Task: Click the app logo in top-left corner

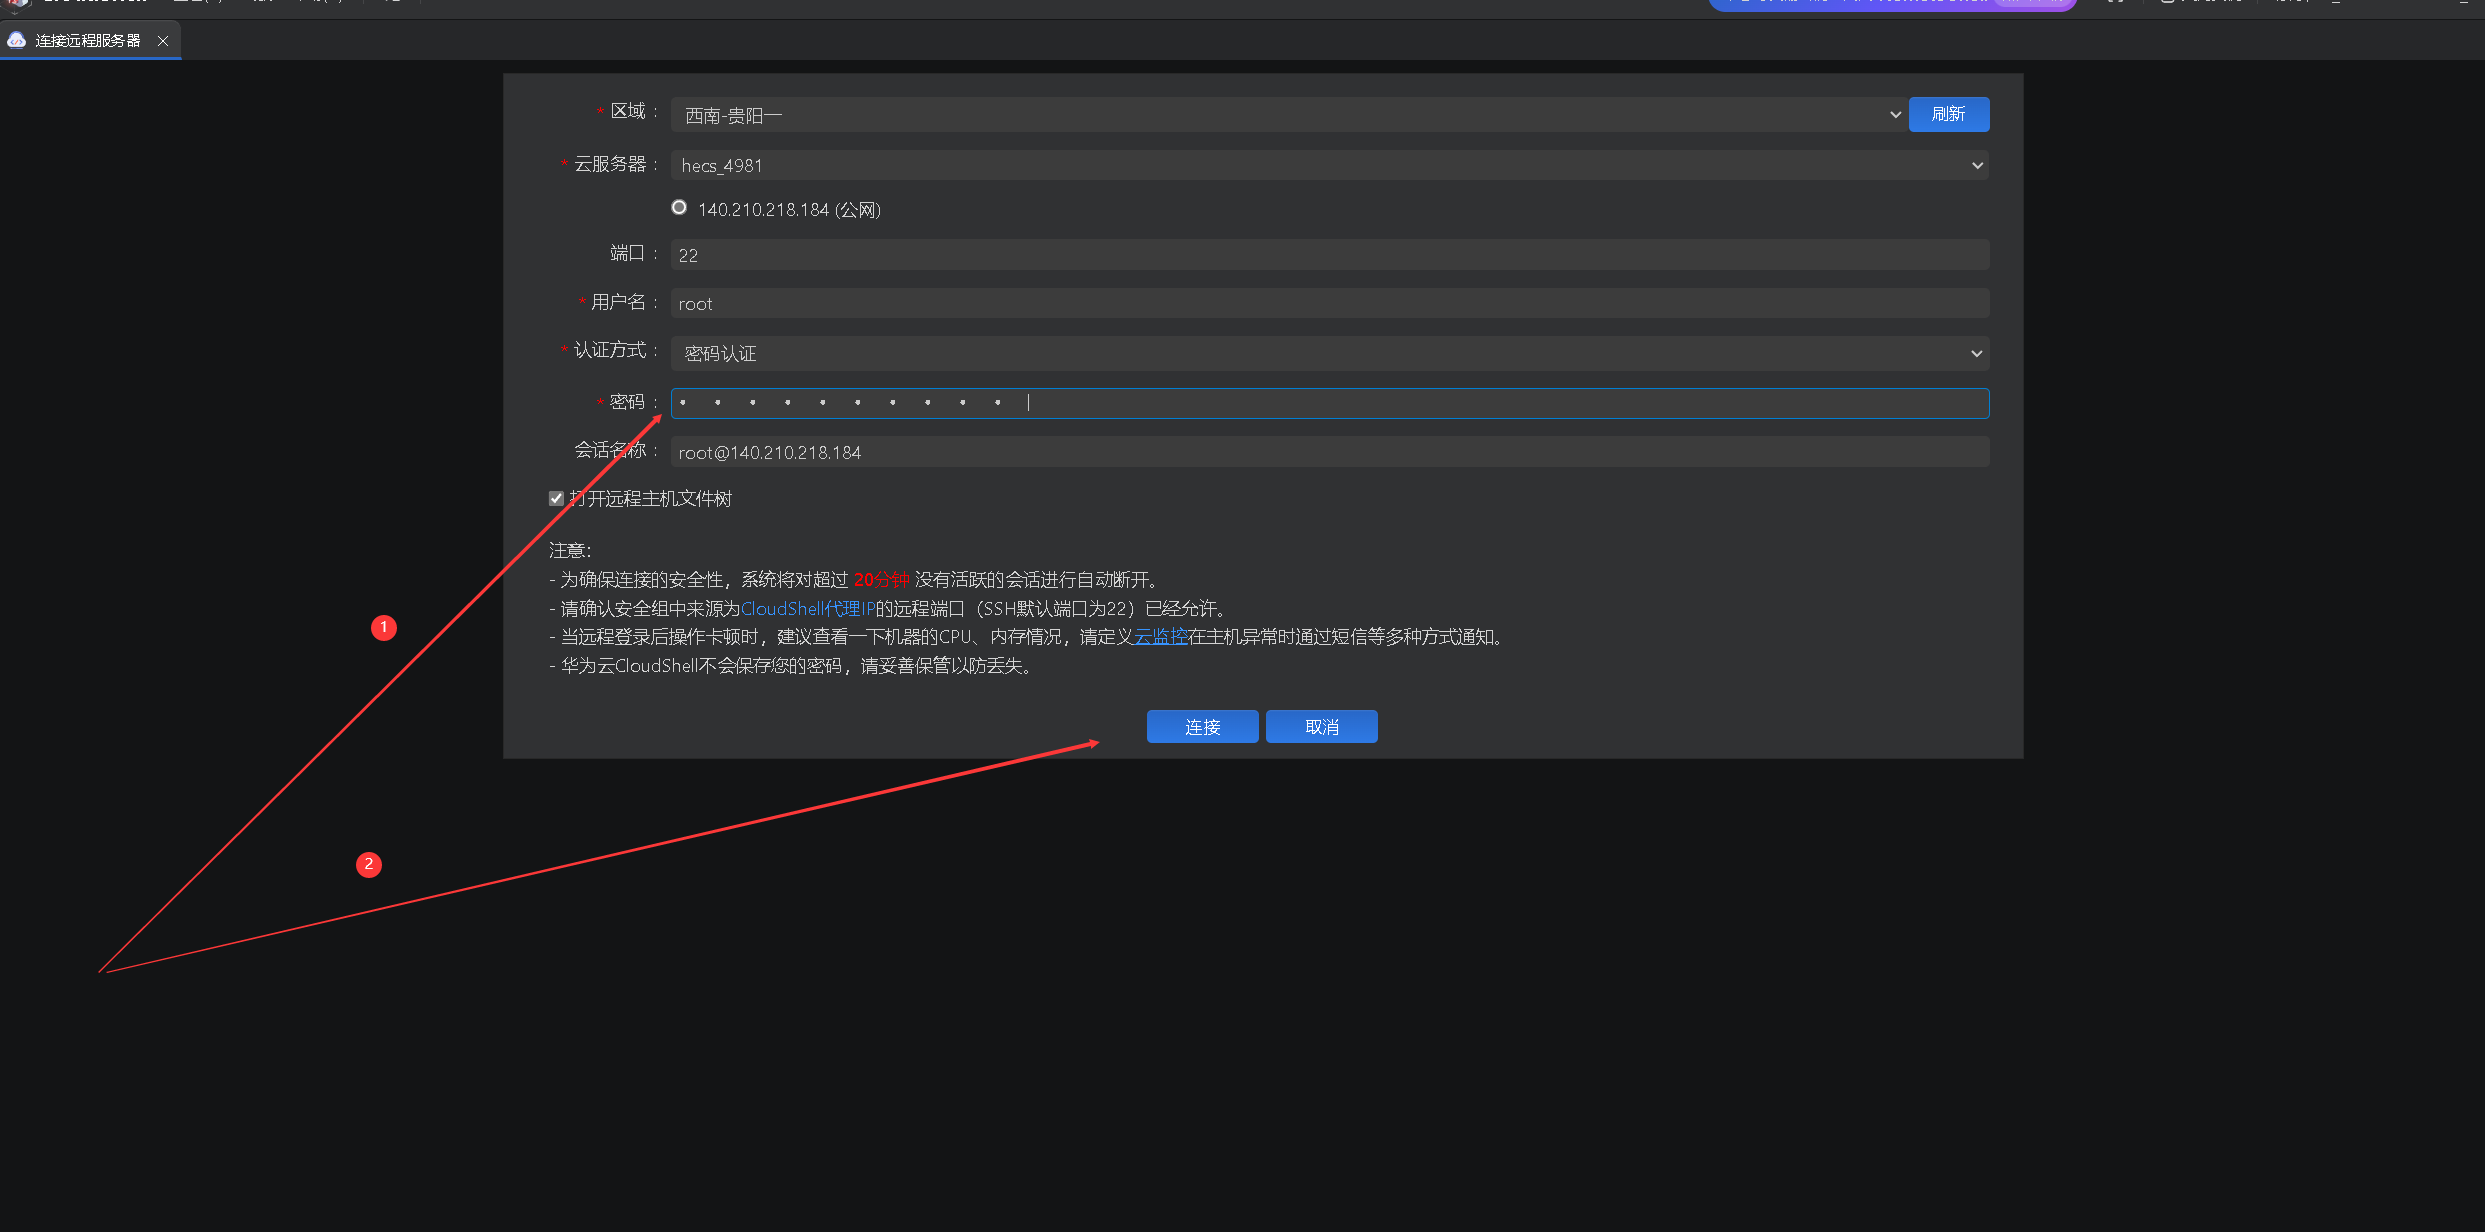Action: pos(15,5)
